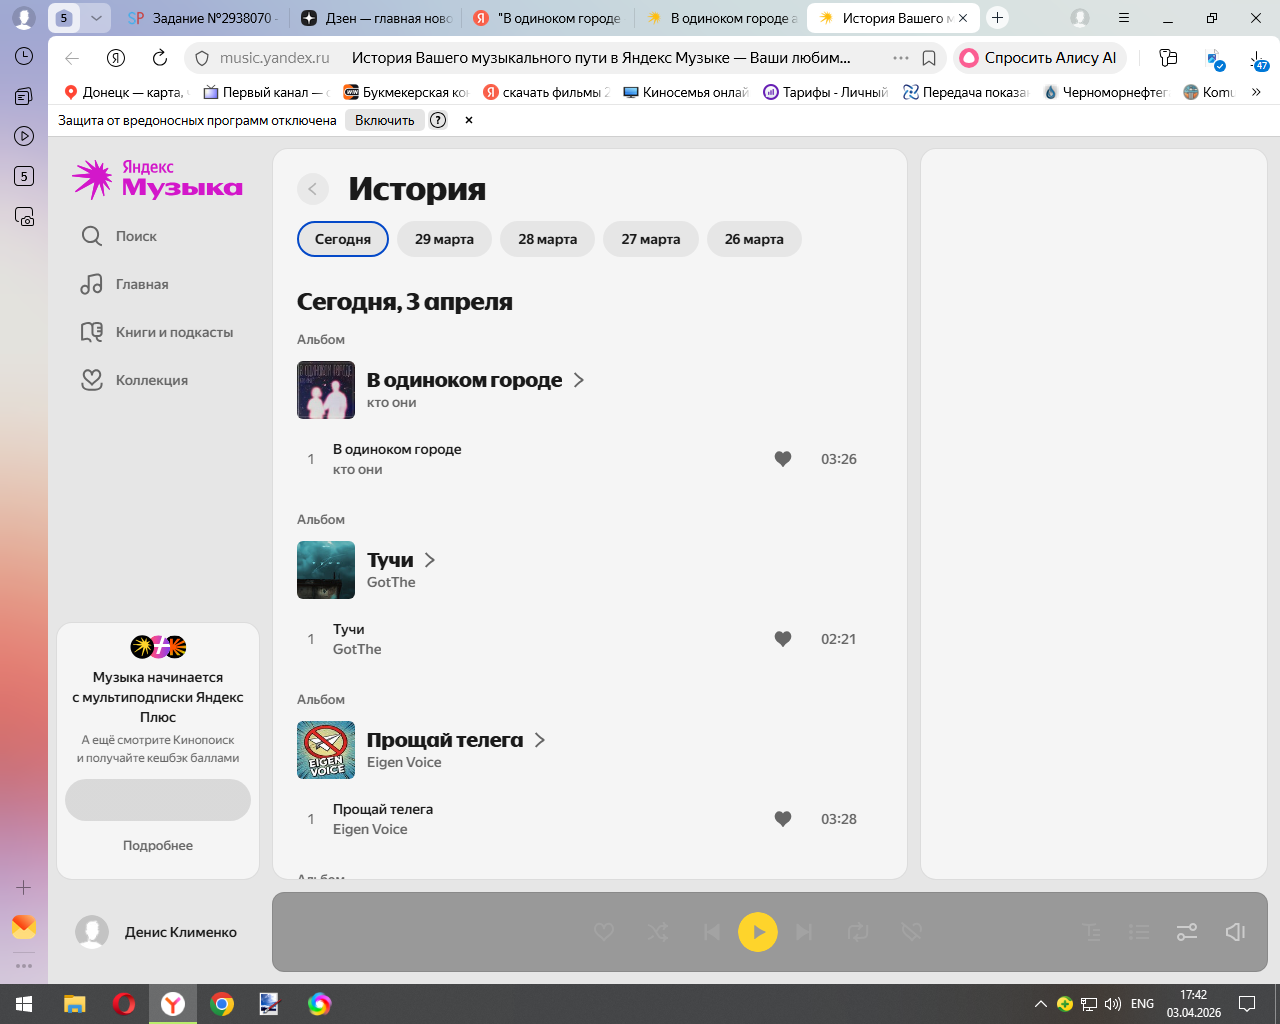This screenshot has height=1024, width=1280.
Task: Open the three-dot page actions in address bar
Action: (x=901, y=58)
